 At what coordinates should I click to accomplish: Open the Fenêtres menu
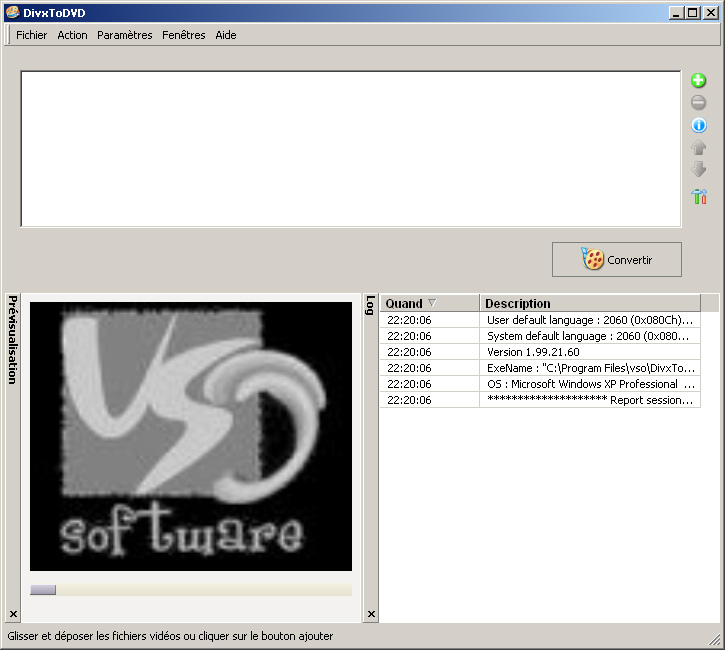point(184,35)
